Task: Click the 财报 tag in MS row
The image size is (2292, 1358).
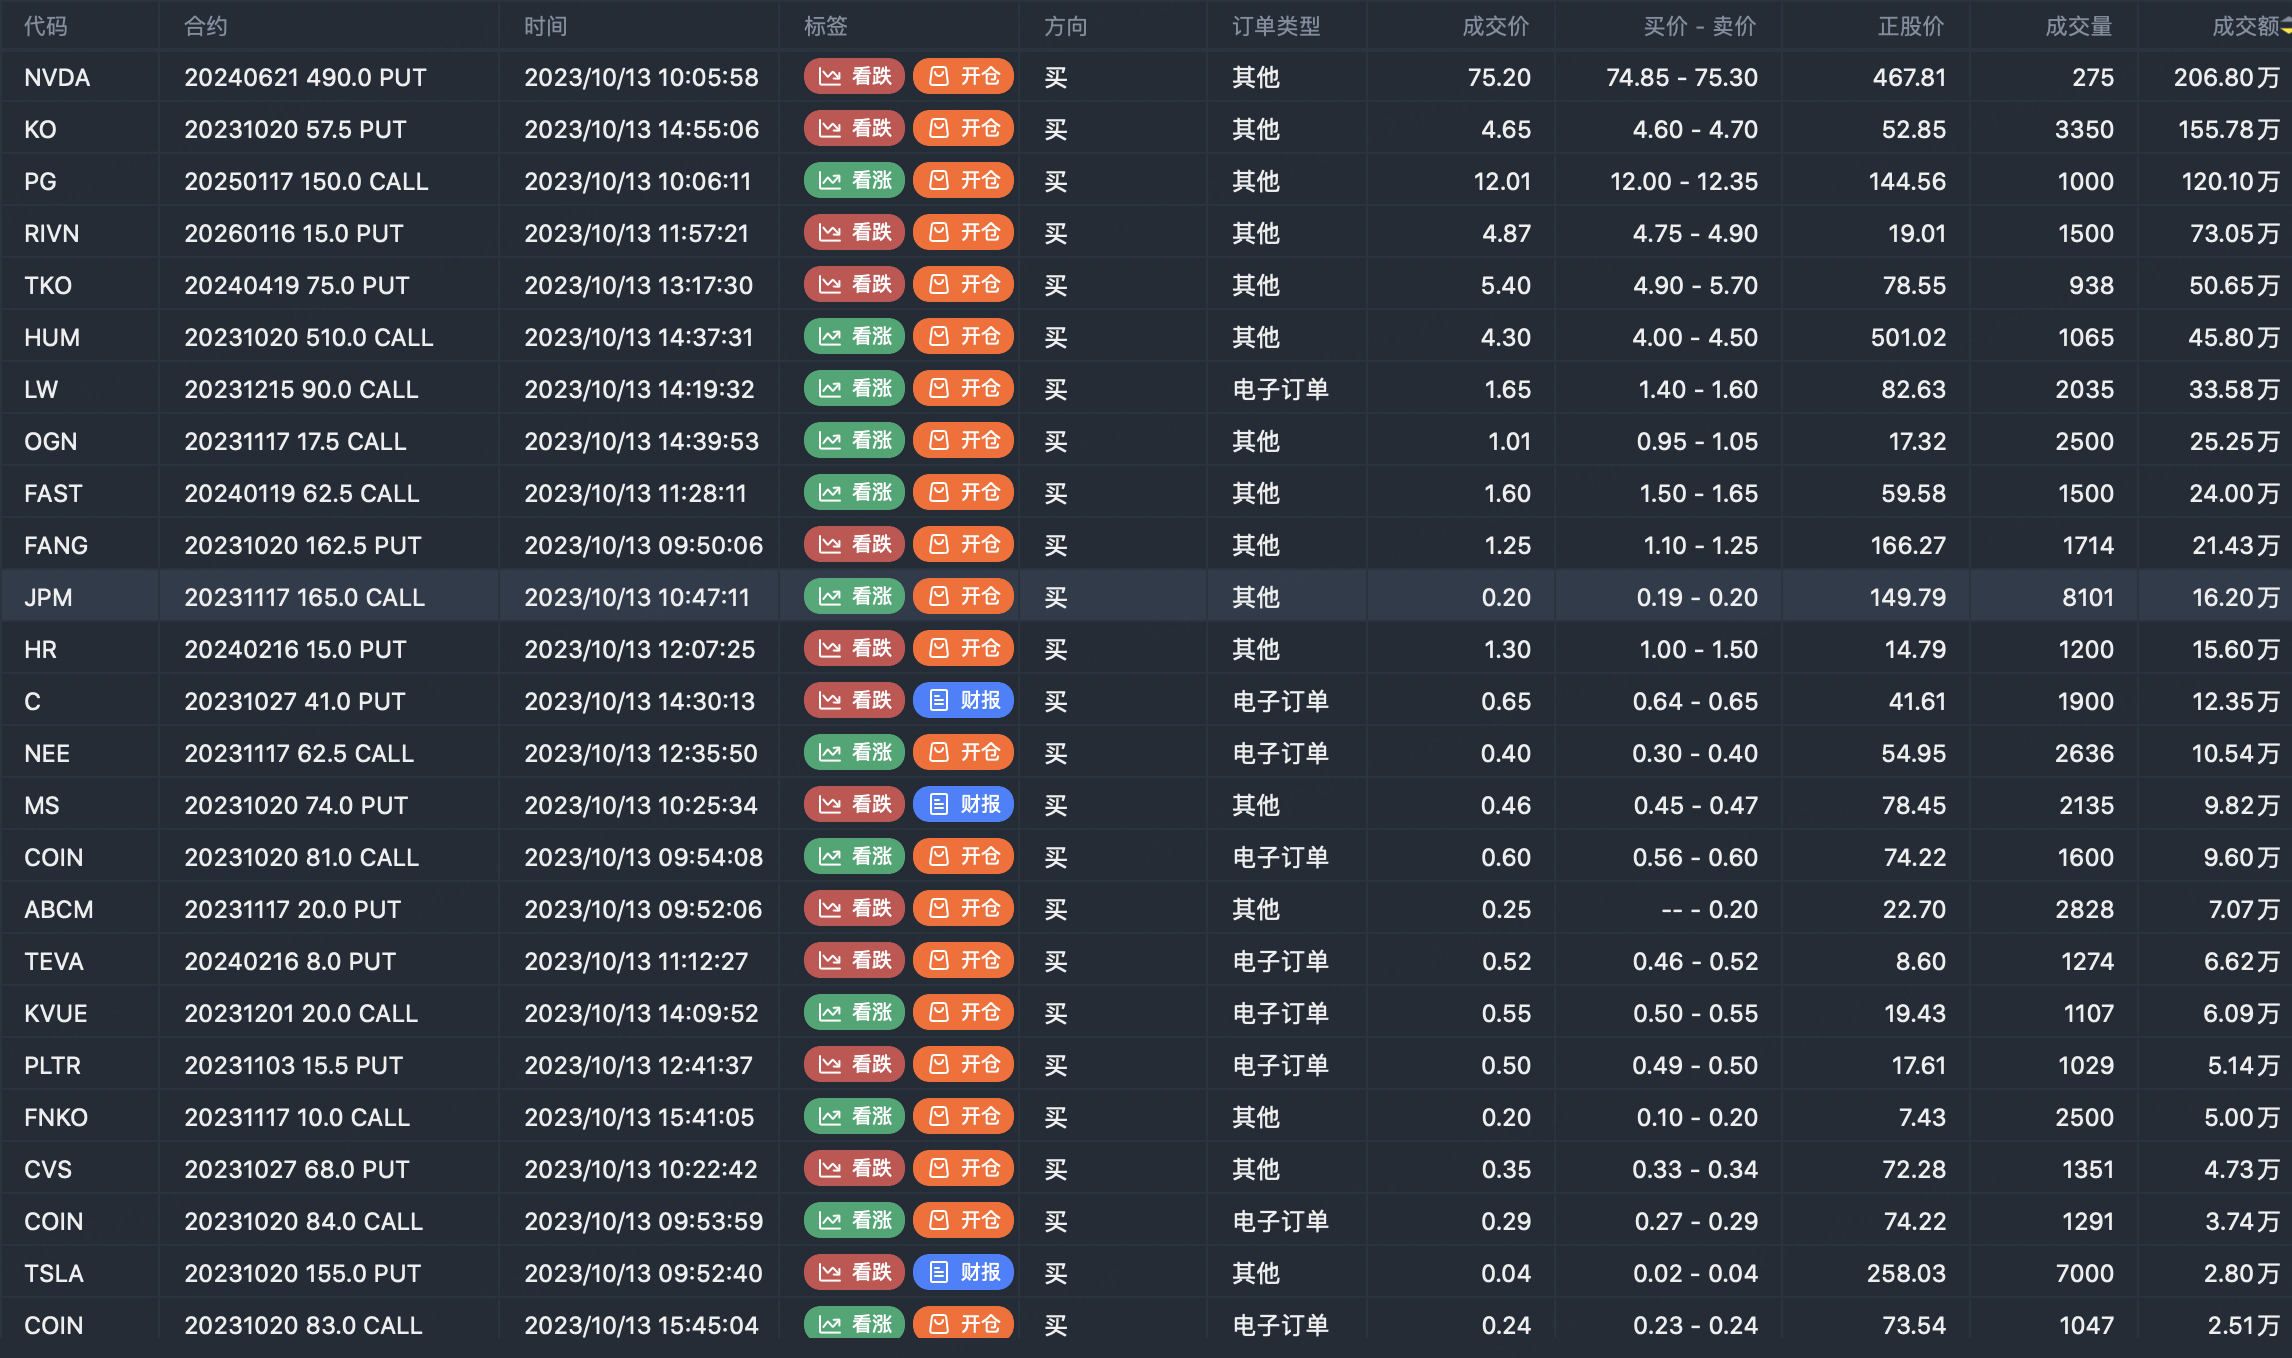Action: coord(964,804)
